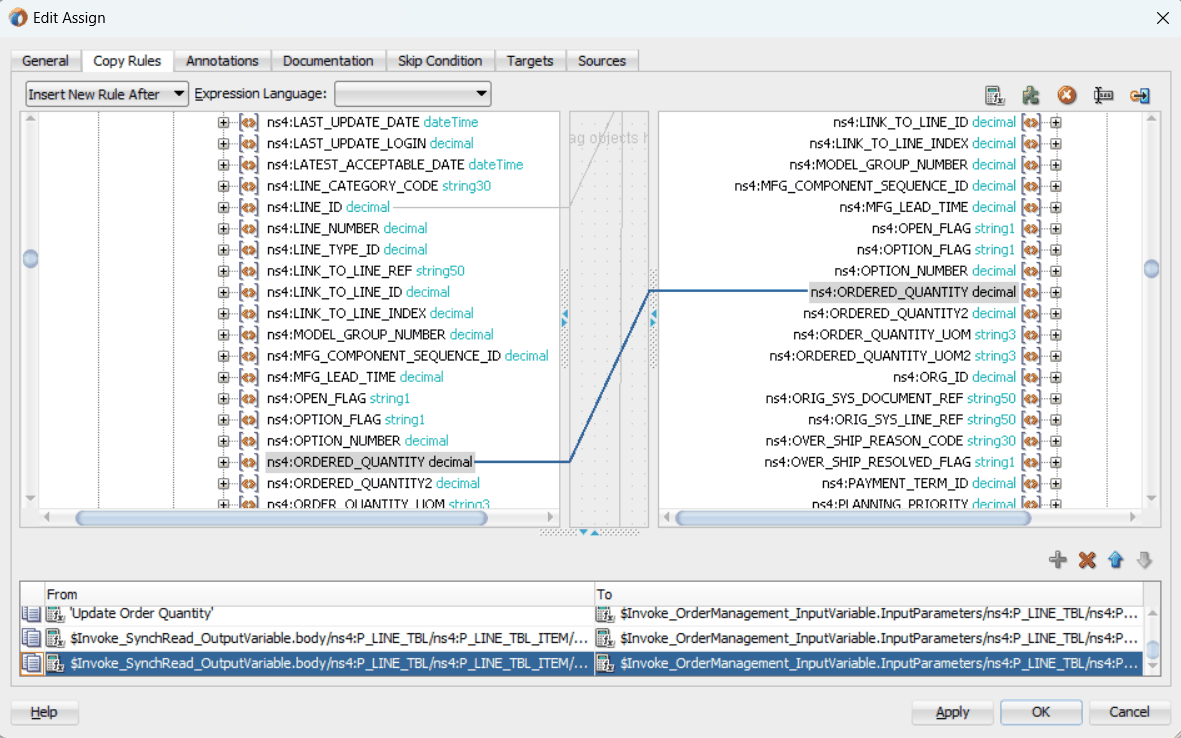Click the gray plus add rule icon

[1057, 560]
